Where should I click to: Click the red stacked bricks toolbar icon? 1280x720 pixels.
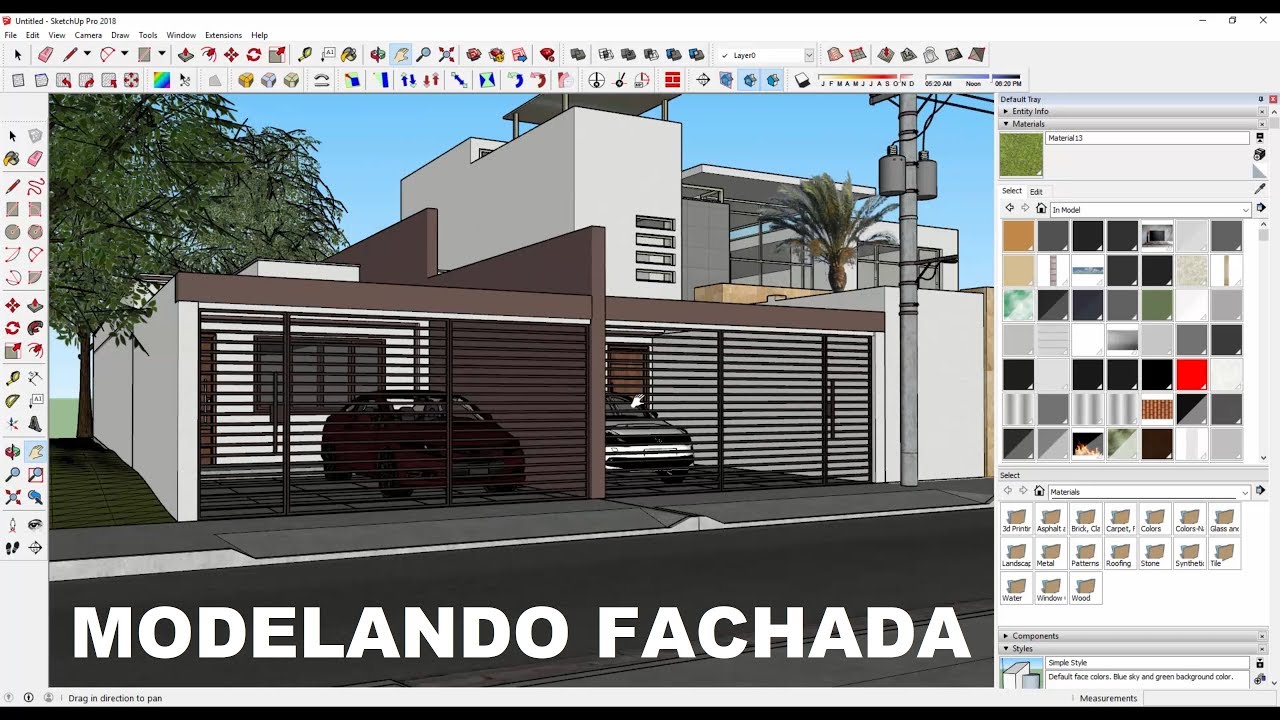[673, 80]
